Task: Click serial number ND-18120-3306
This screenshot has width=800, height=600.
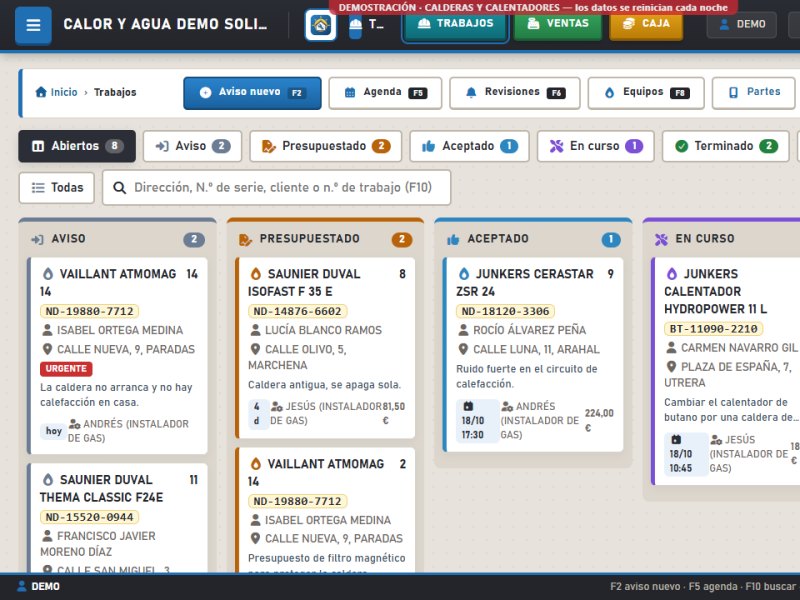Action: click(506, 311)
